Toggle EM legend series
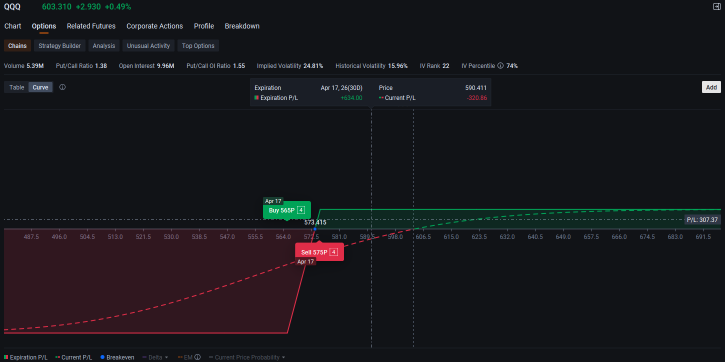 click(x=185, y=357)
